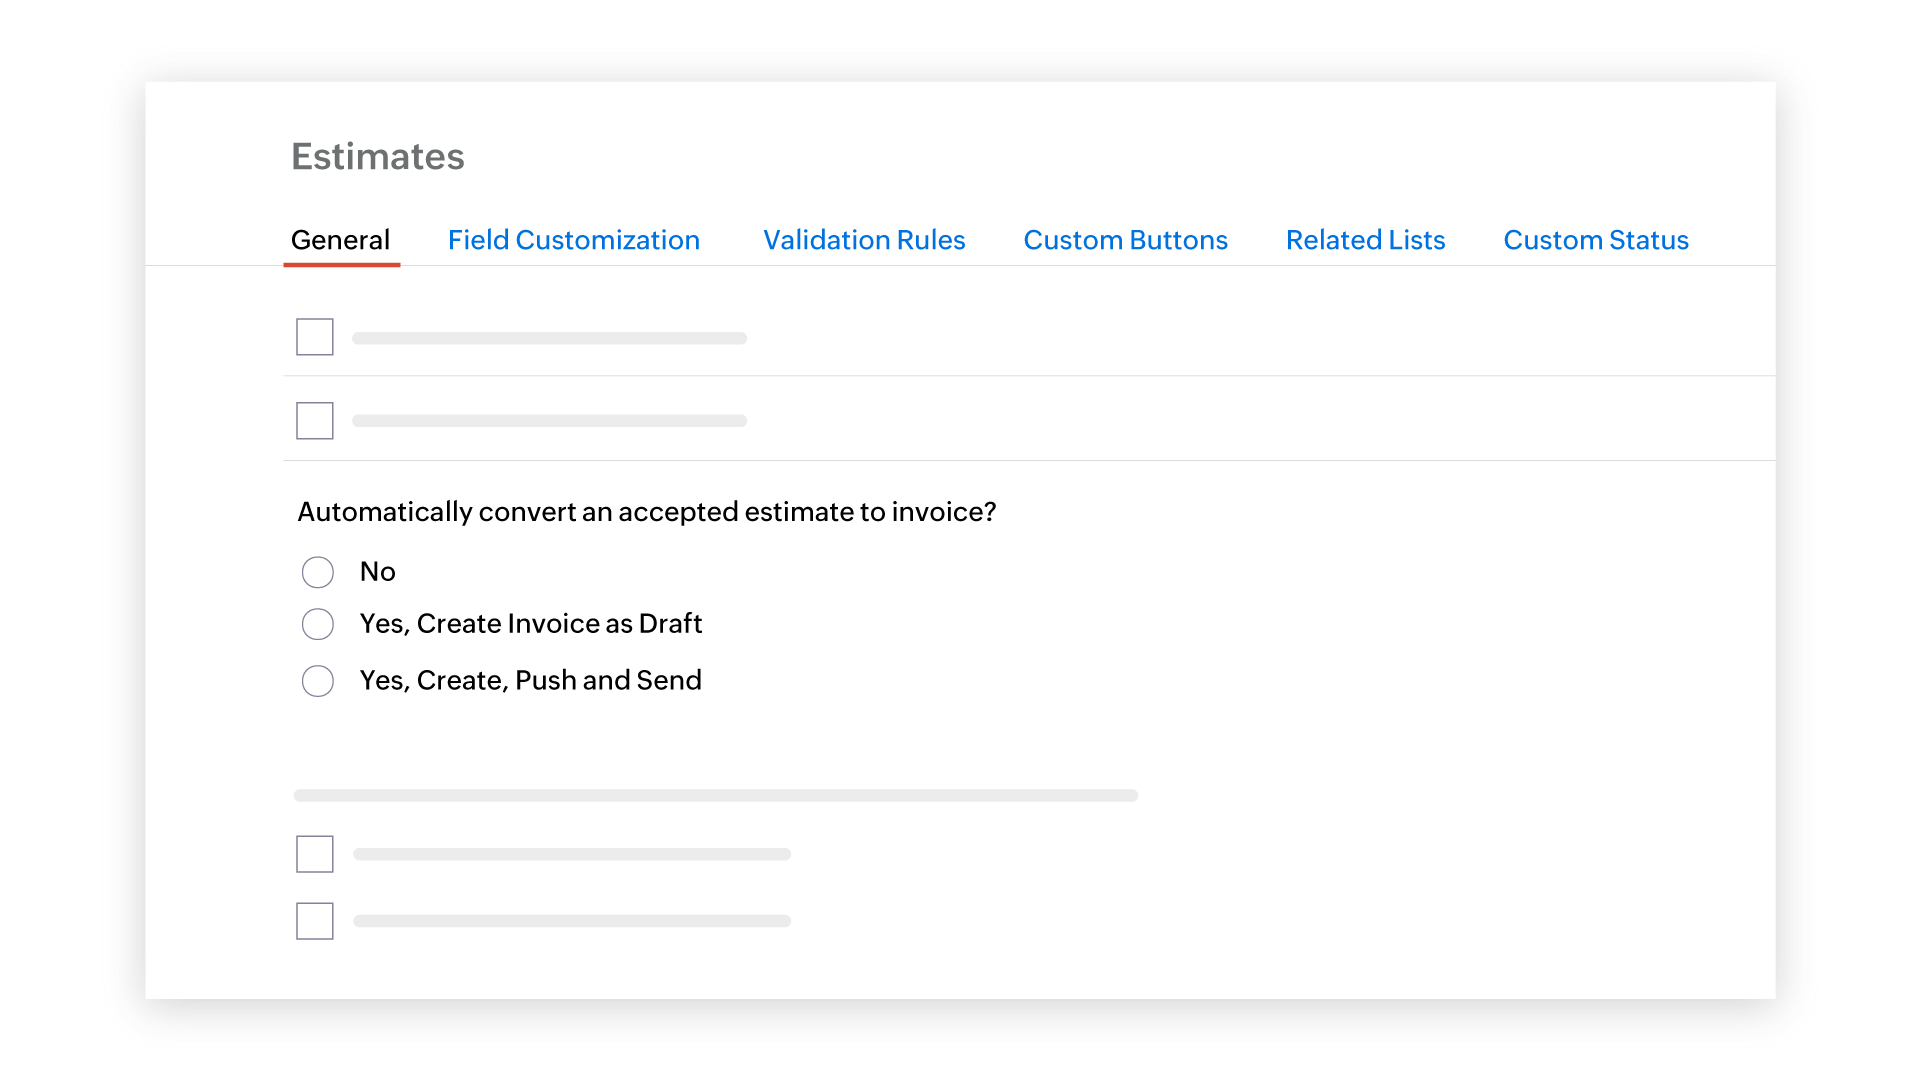Screen dimensions: 1920x1080
Task: Click the placeholder label beside the second checkbox
Action: [549, 420]
